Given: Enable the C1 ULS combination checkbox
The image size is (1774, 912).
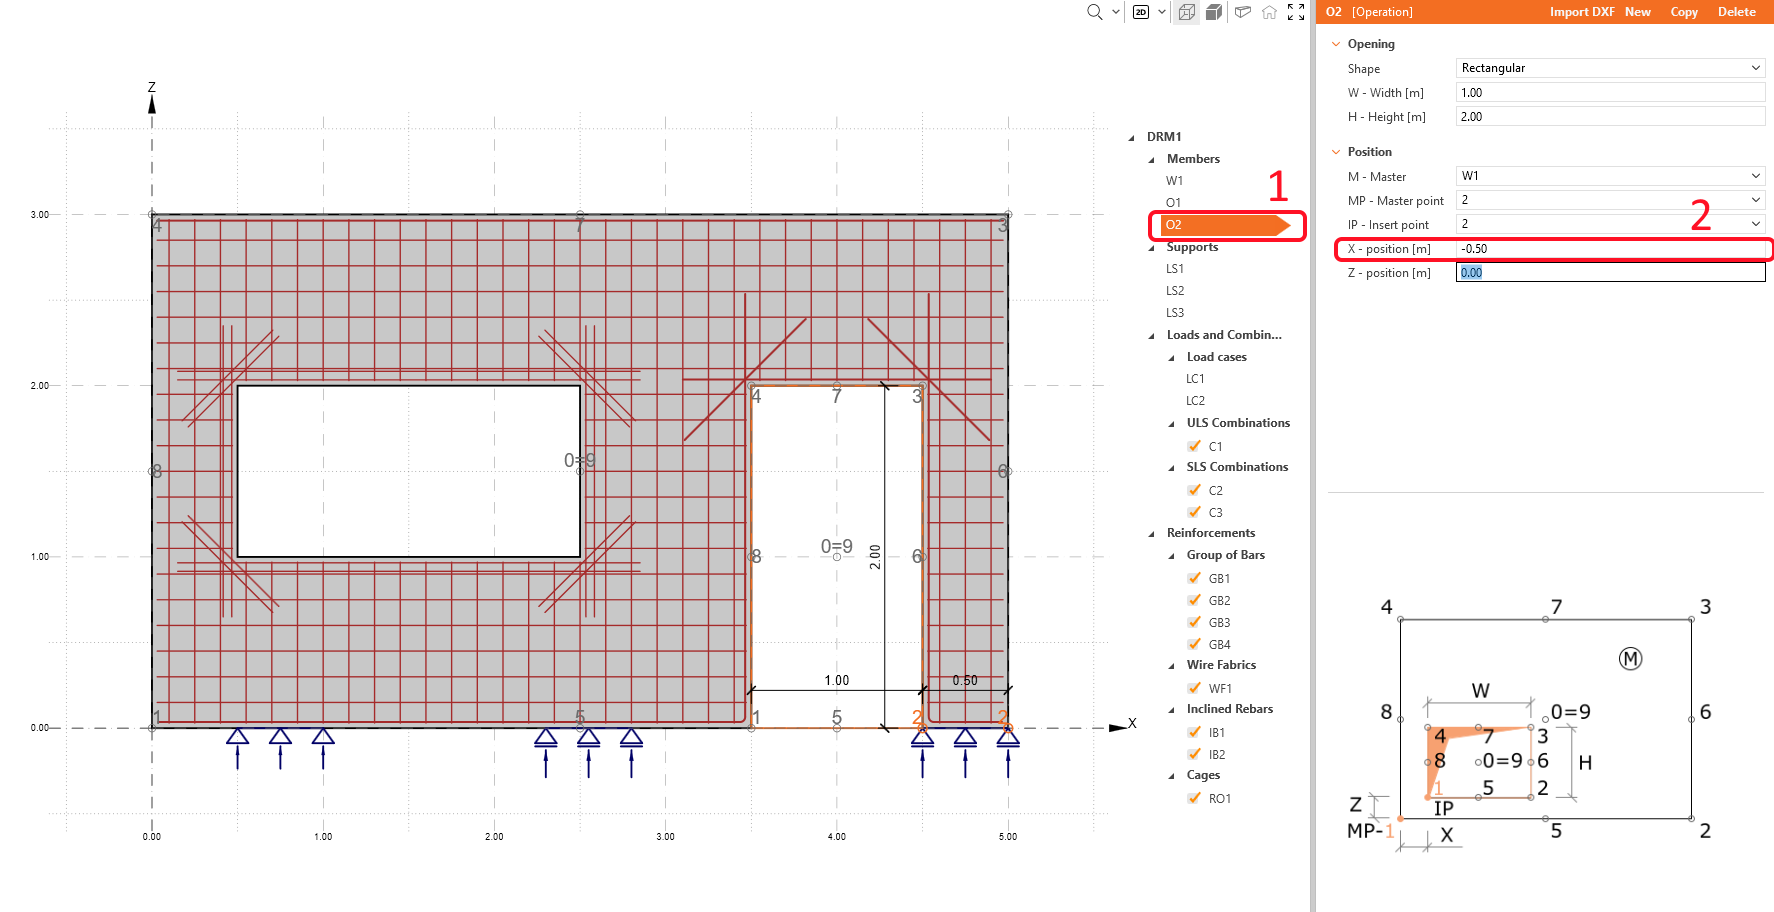Looking at the screenshot, I should [1194, 445].
